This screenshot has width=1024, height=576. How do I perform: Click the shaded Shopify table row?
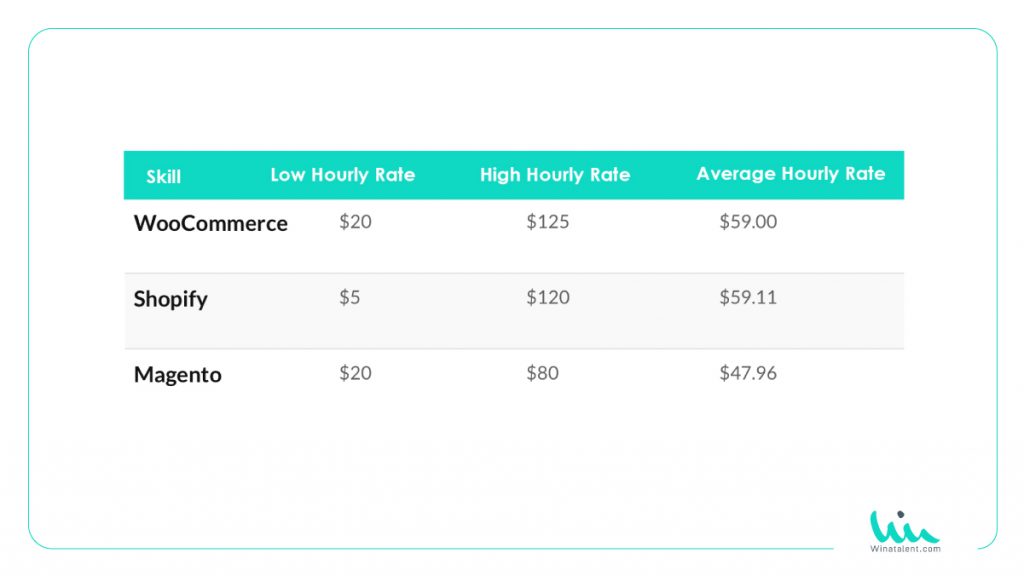pyautogui.click(x=514, y=311)
